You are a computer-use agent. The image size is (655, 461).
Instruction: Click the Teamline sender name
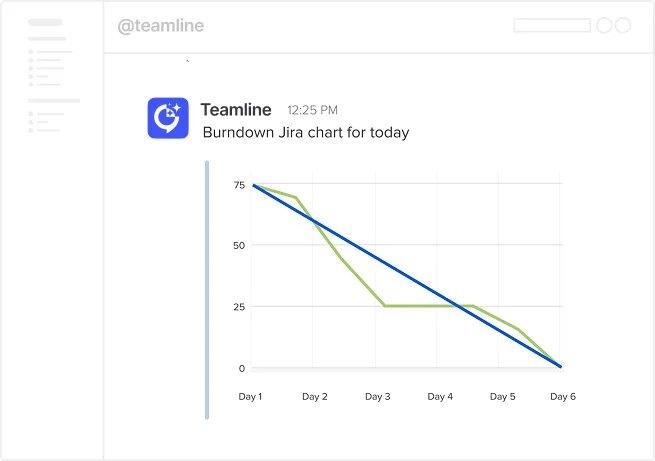pyautogui.click(x=237, y=109)
